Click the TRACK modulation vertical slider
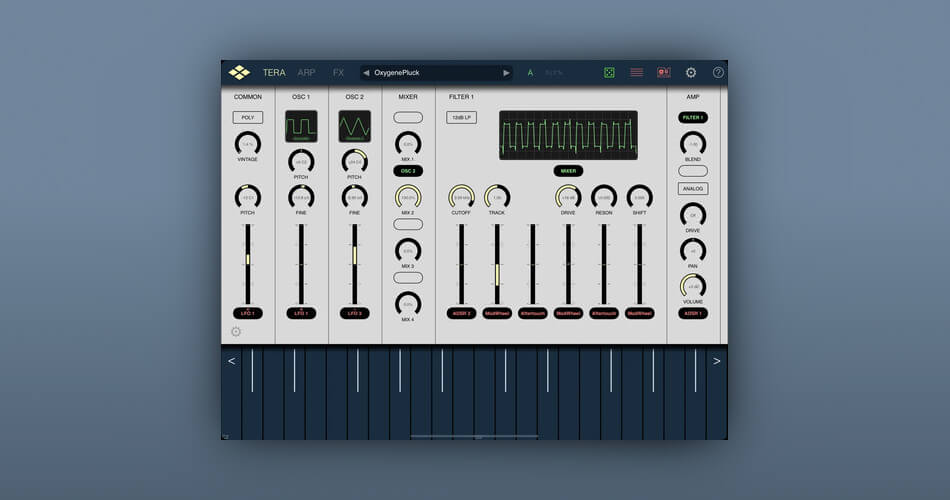The image size is (950, 500). (497, 264)
